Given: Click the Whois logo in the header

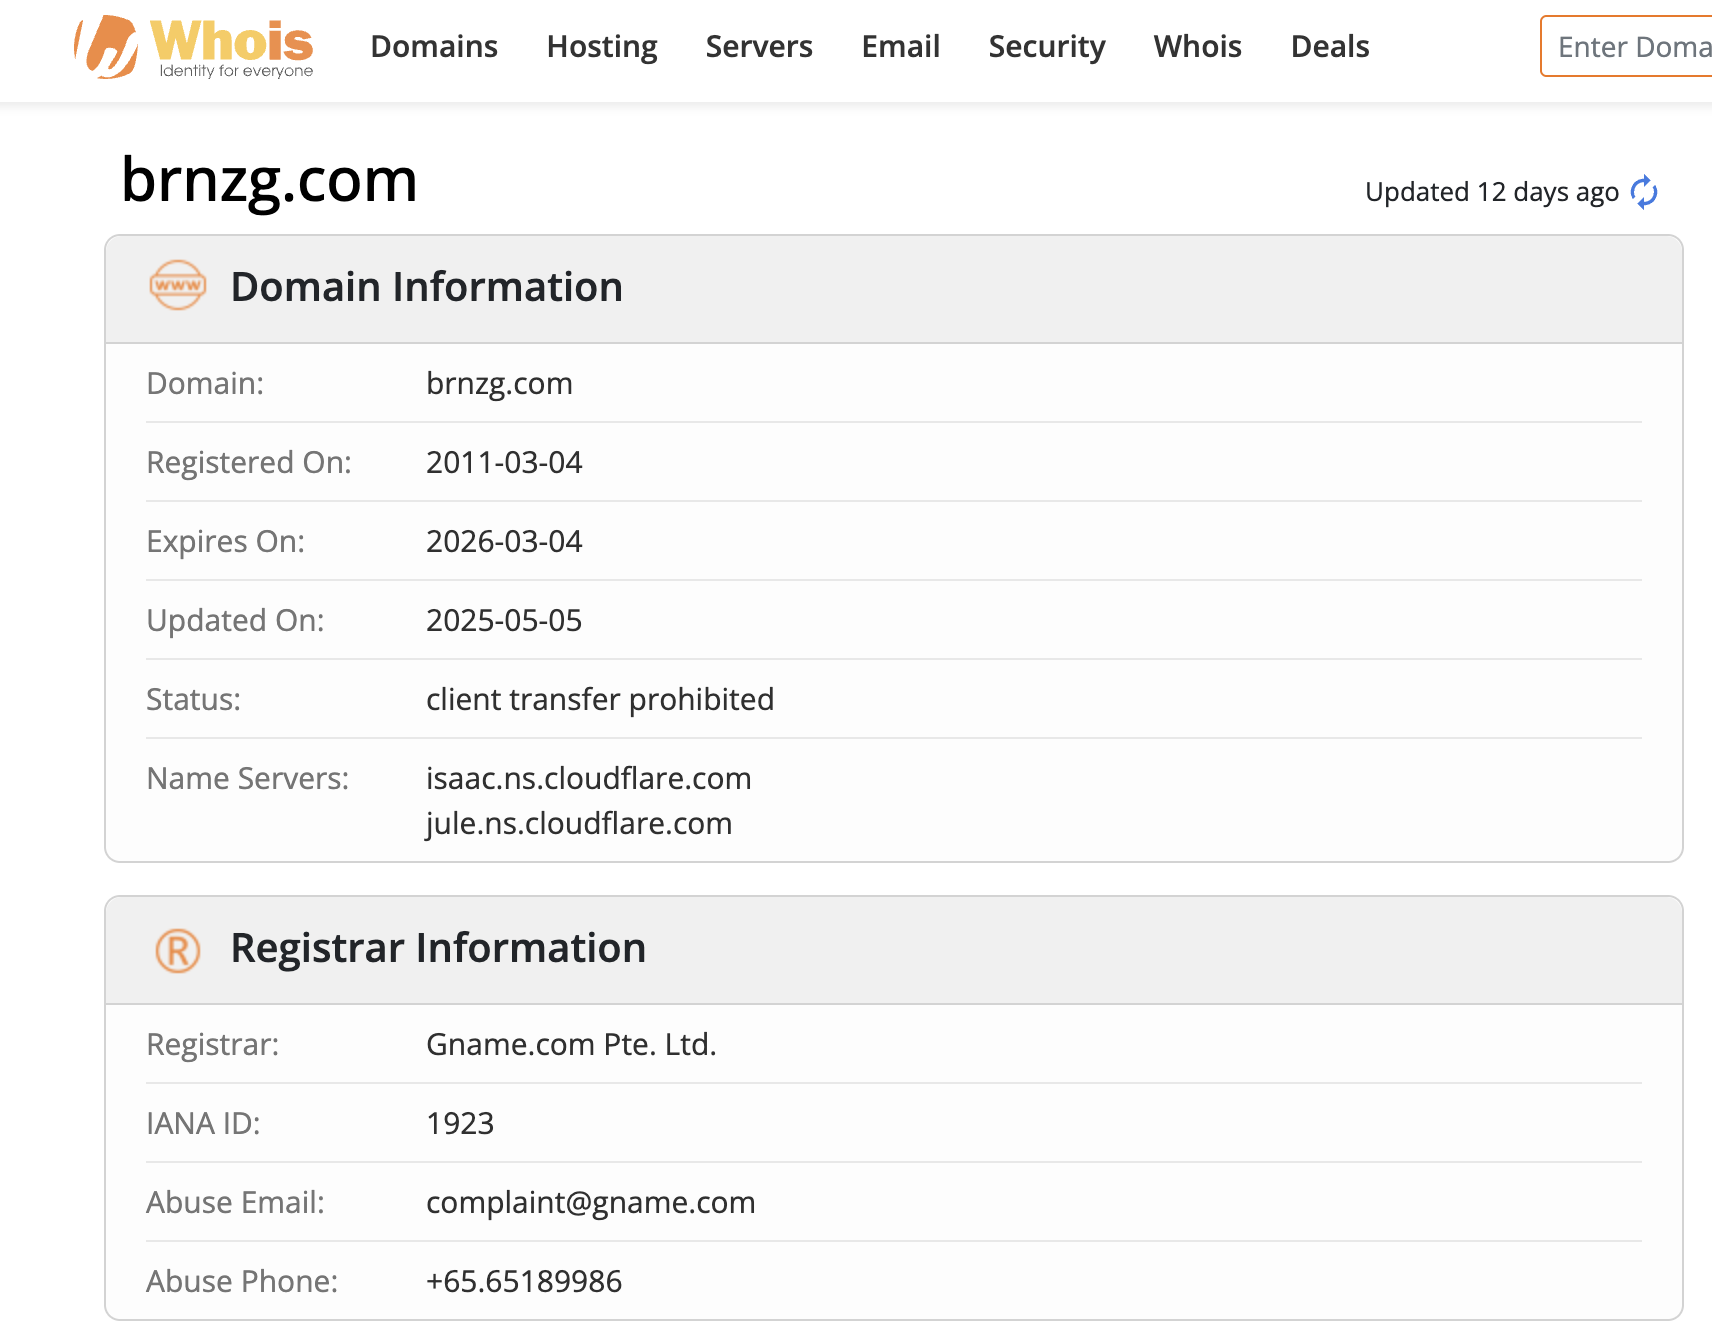Looking at the screenshot, I should tap(194, 47).
